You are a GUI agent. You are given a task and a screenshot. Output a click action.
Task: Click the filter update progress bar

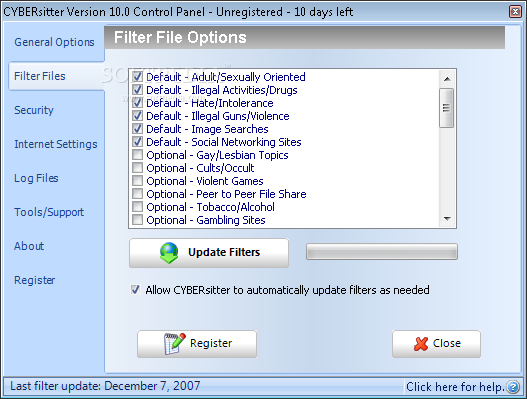click(x=382, y=252)
